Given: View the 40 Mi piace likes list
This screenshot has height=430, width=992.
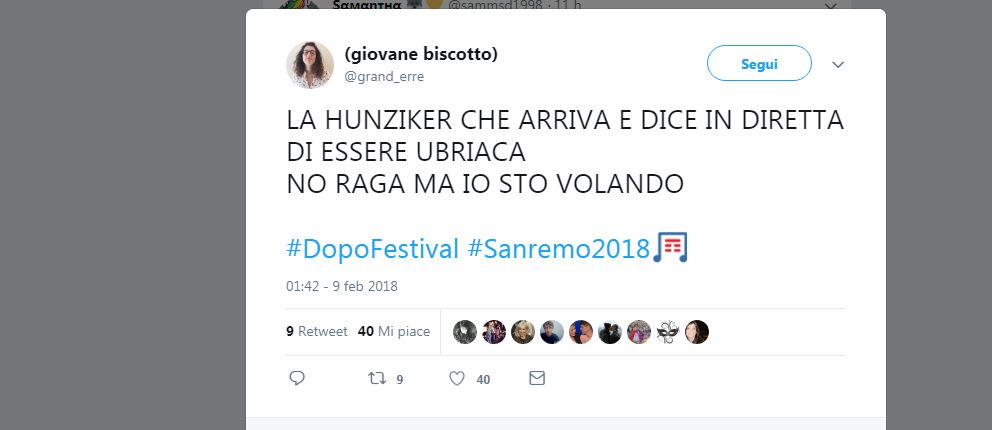Looking at the screenshot, I should (x=394, y=331).
